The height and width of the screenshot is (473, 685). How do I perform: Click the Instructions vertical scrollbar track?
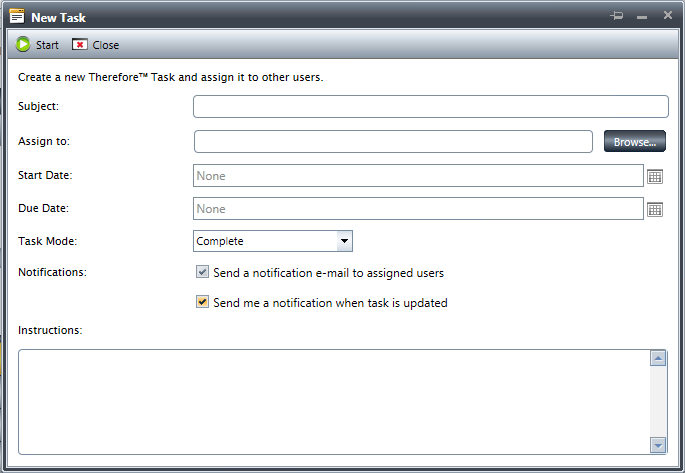658,401
